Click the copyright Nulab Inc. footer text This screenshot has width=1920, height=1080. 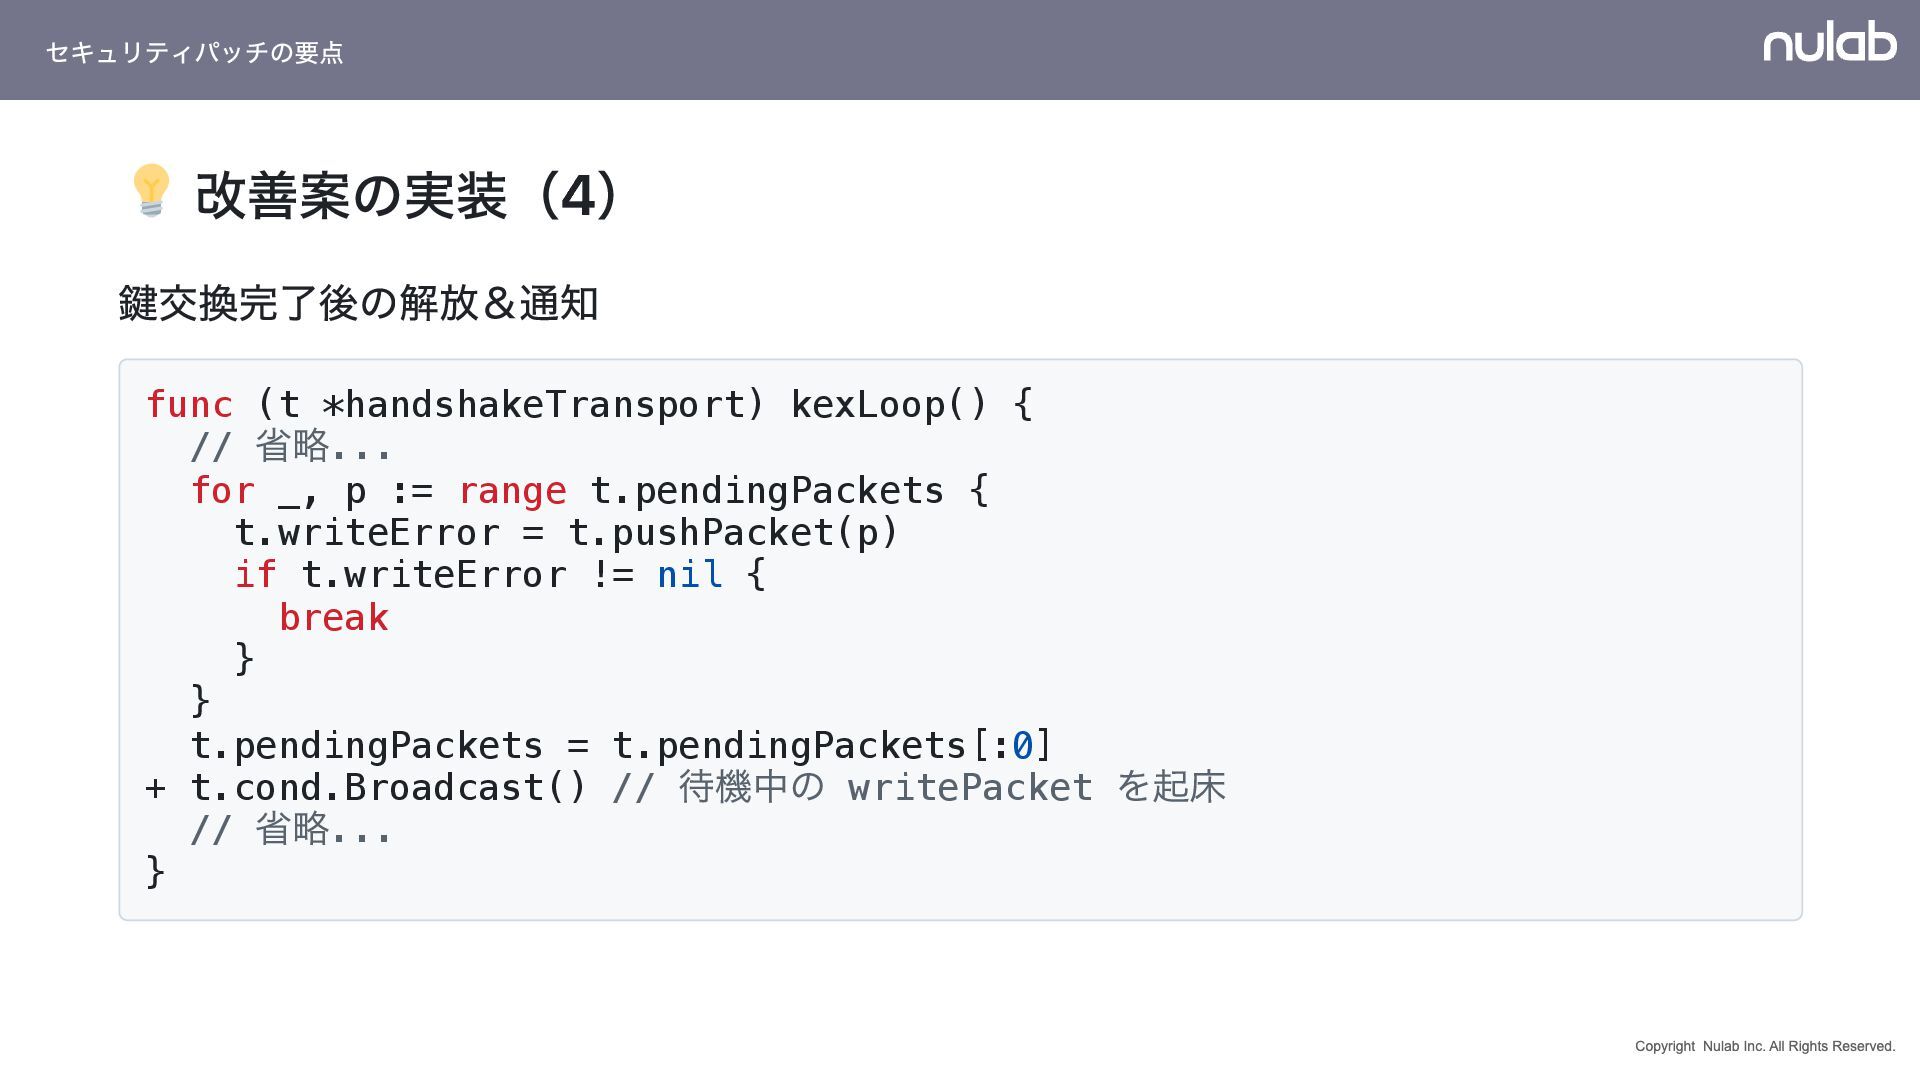coord(1765,1046)
